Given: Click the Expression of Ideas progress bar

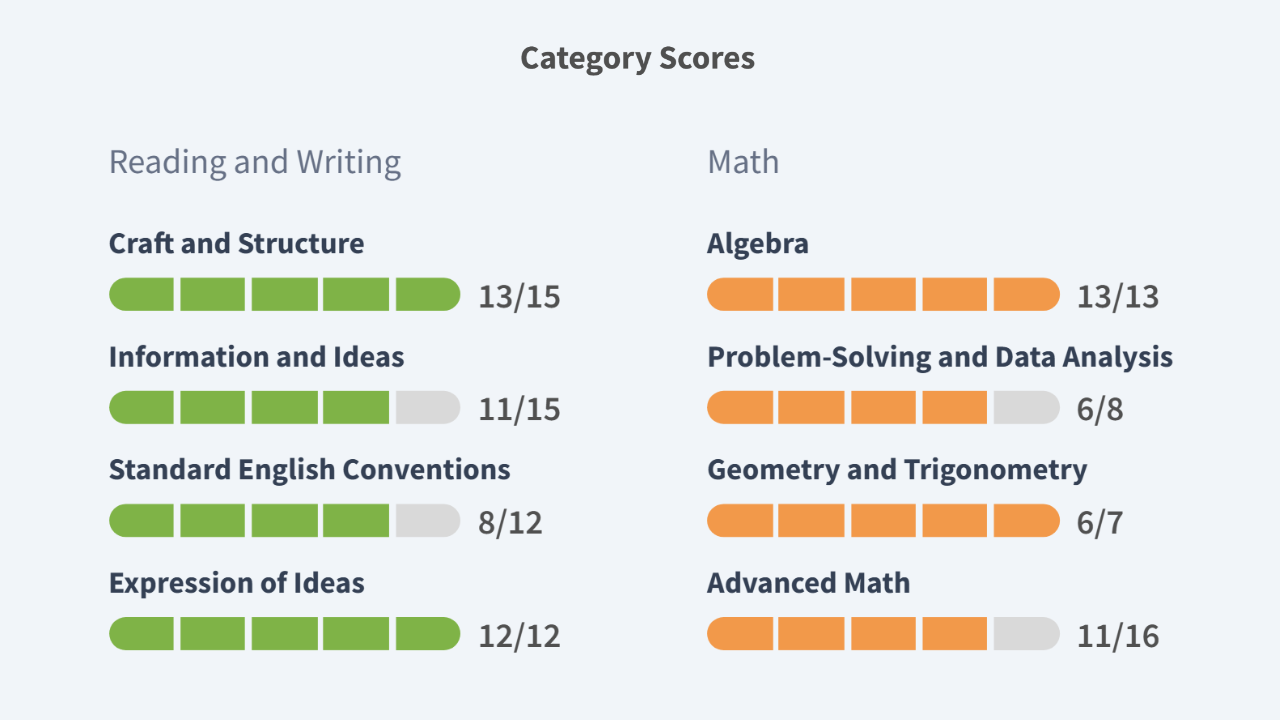Looking at the screenshot, I should (284, 634).
